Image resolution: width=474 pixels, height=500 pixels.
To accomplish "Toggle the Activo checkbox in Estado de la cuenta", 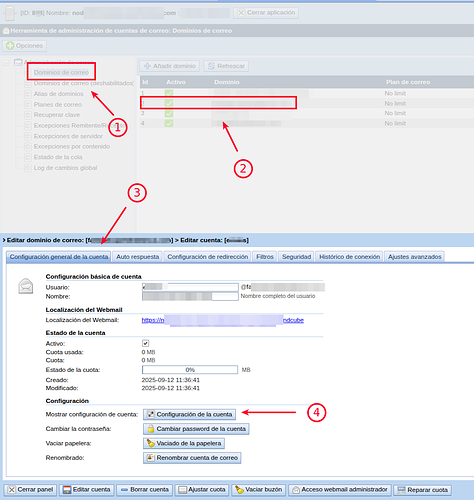I will pos(145,343).
